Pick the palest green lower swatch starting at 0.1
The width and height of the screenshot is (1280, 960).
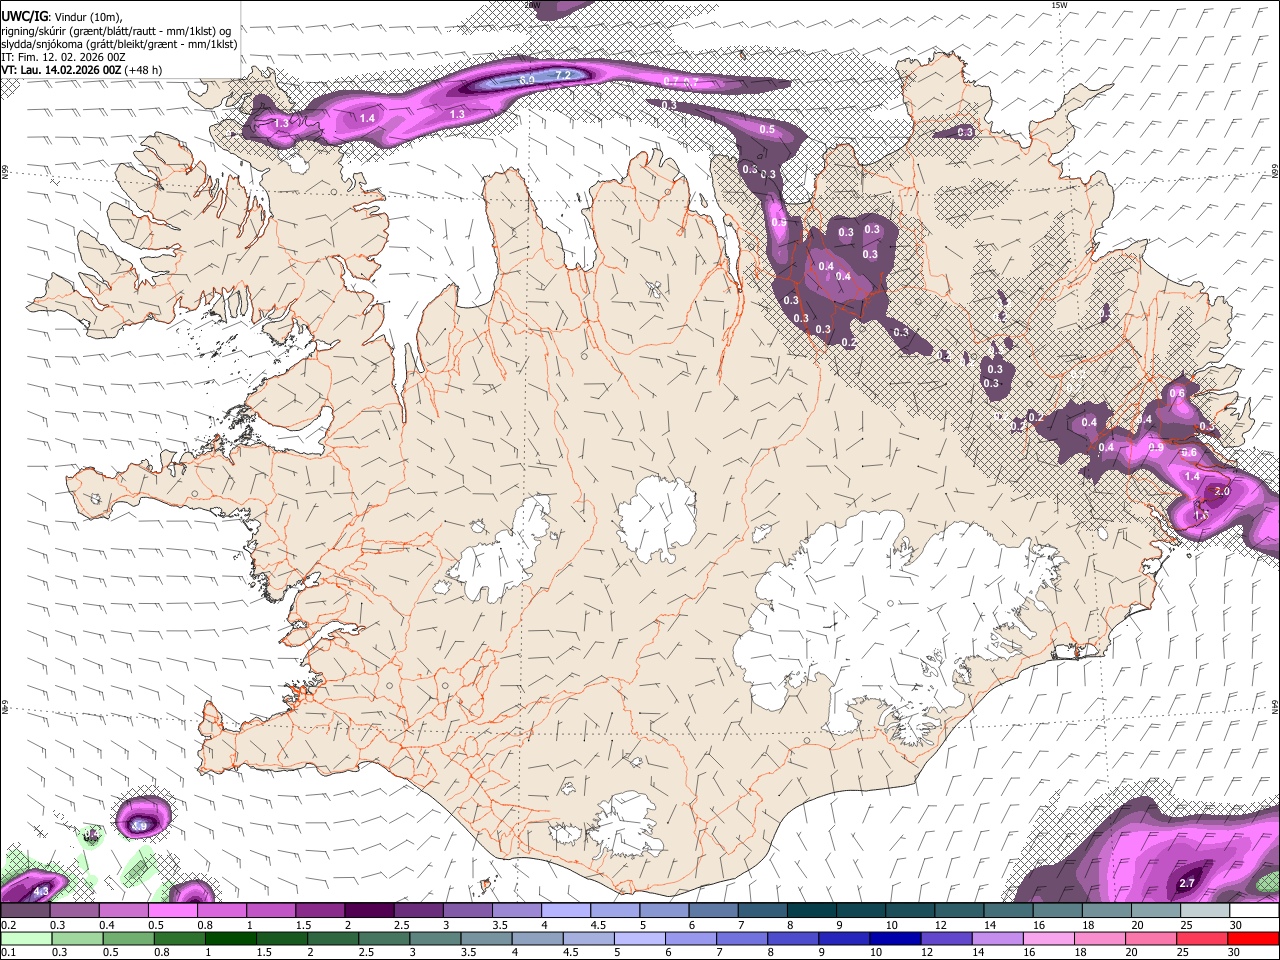coord(25,938)
